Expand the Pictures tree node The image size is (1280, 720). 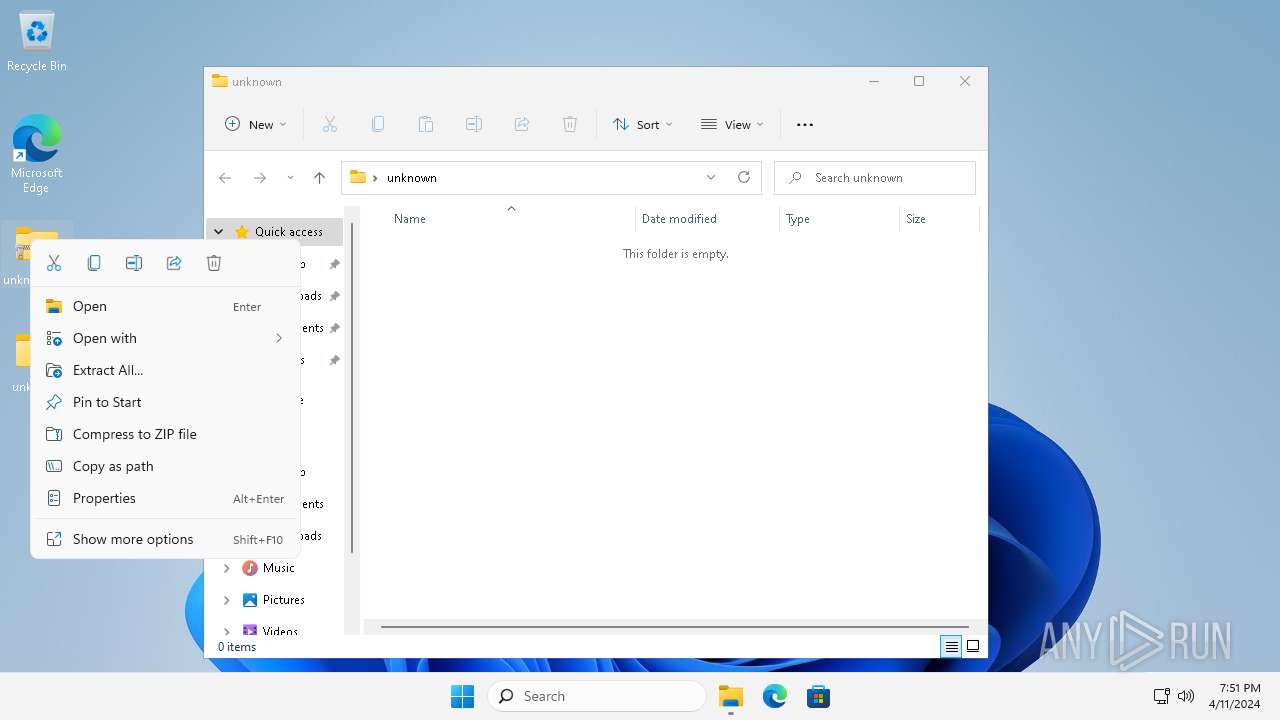[227, 600]
